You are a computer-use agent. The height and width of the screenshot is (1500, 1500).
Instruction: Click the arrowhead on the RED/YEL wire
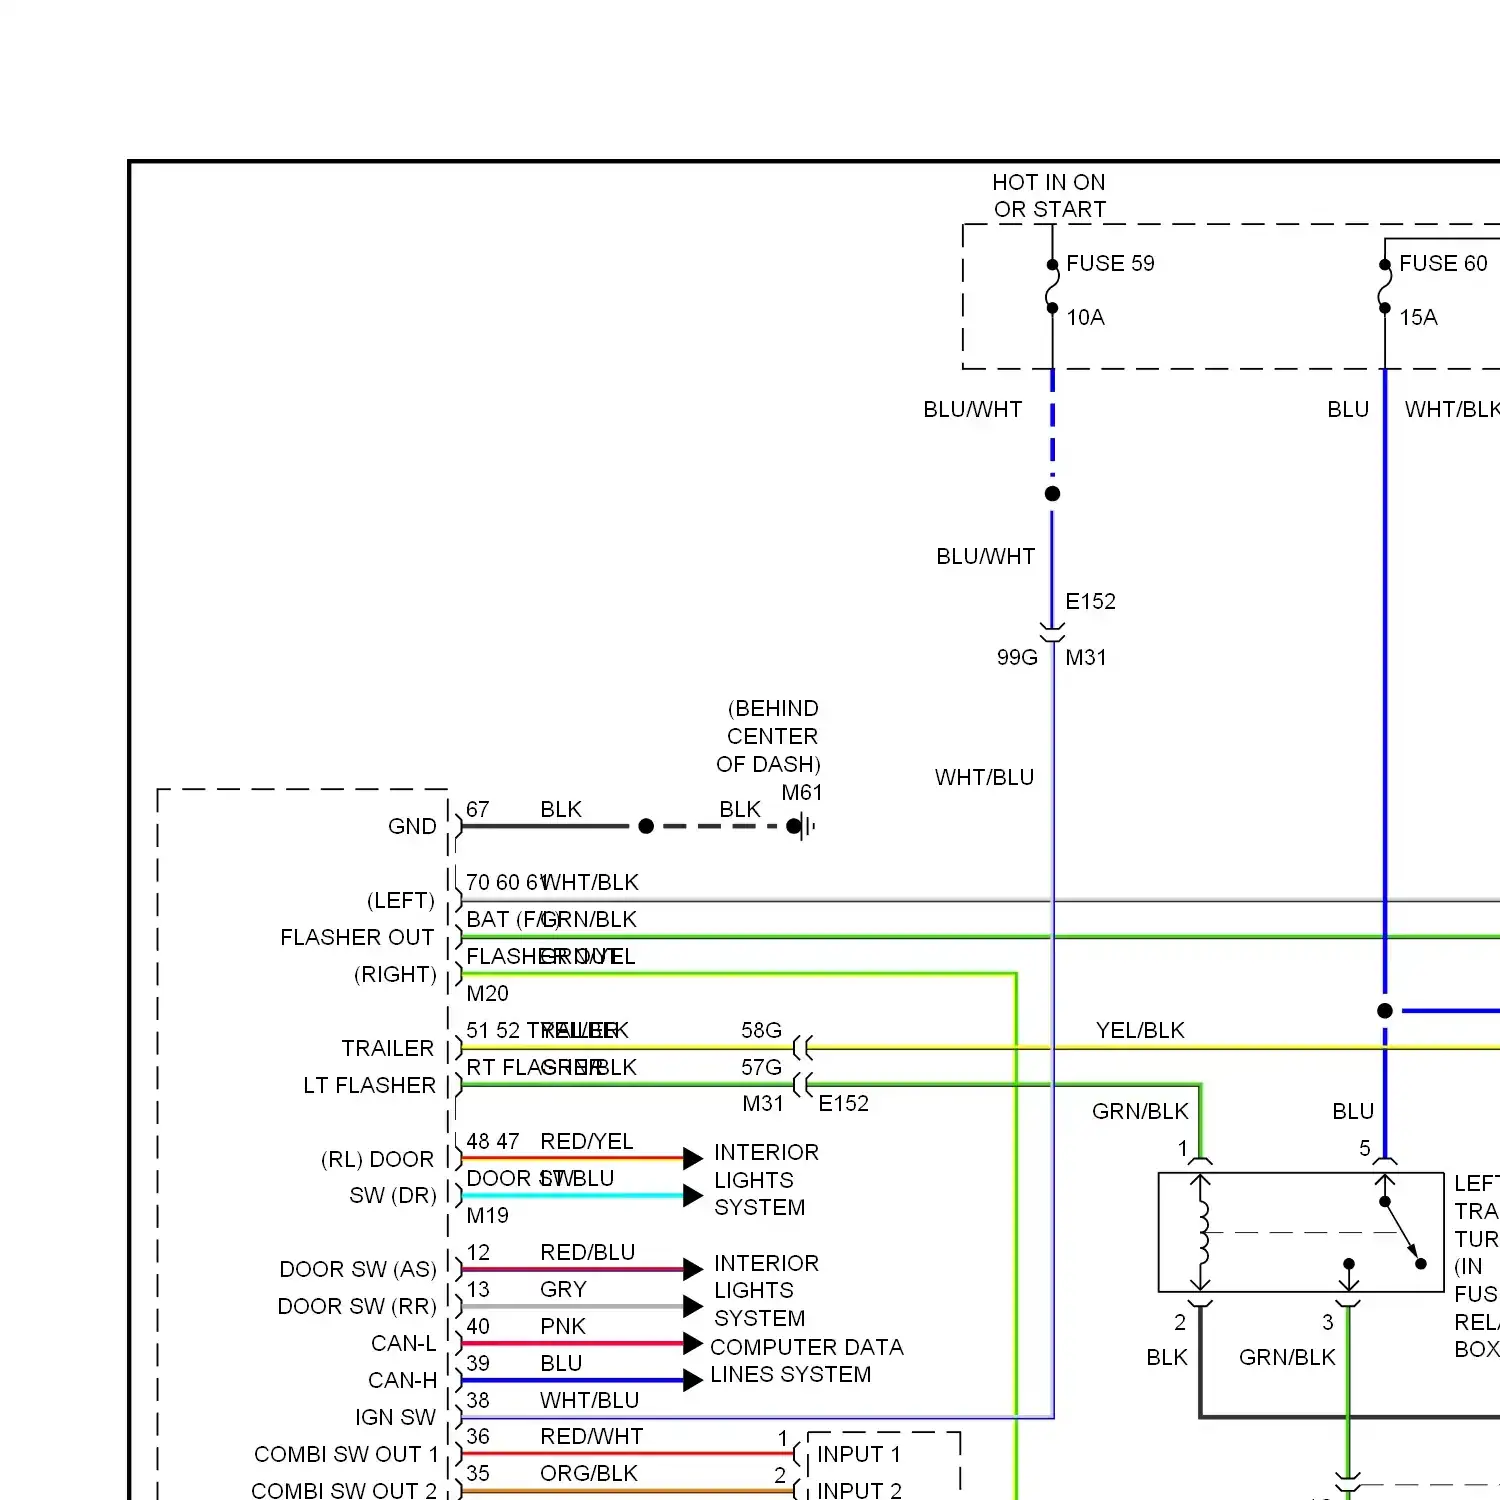[x=693, y=1158]
